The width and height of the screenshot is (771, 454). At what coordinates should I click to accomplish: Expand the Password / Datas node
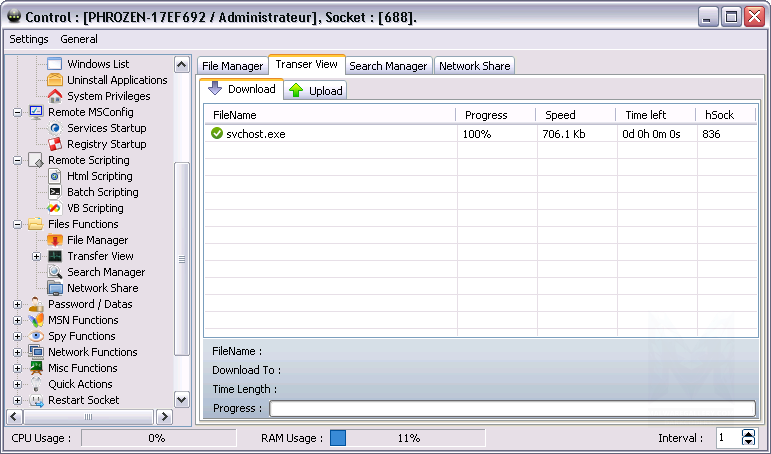click(17, 304)
